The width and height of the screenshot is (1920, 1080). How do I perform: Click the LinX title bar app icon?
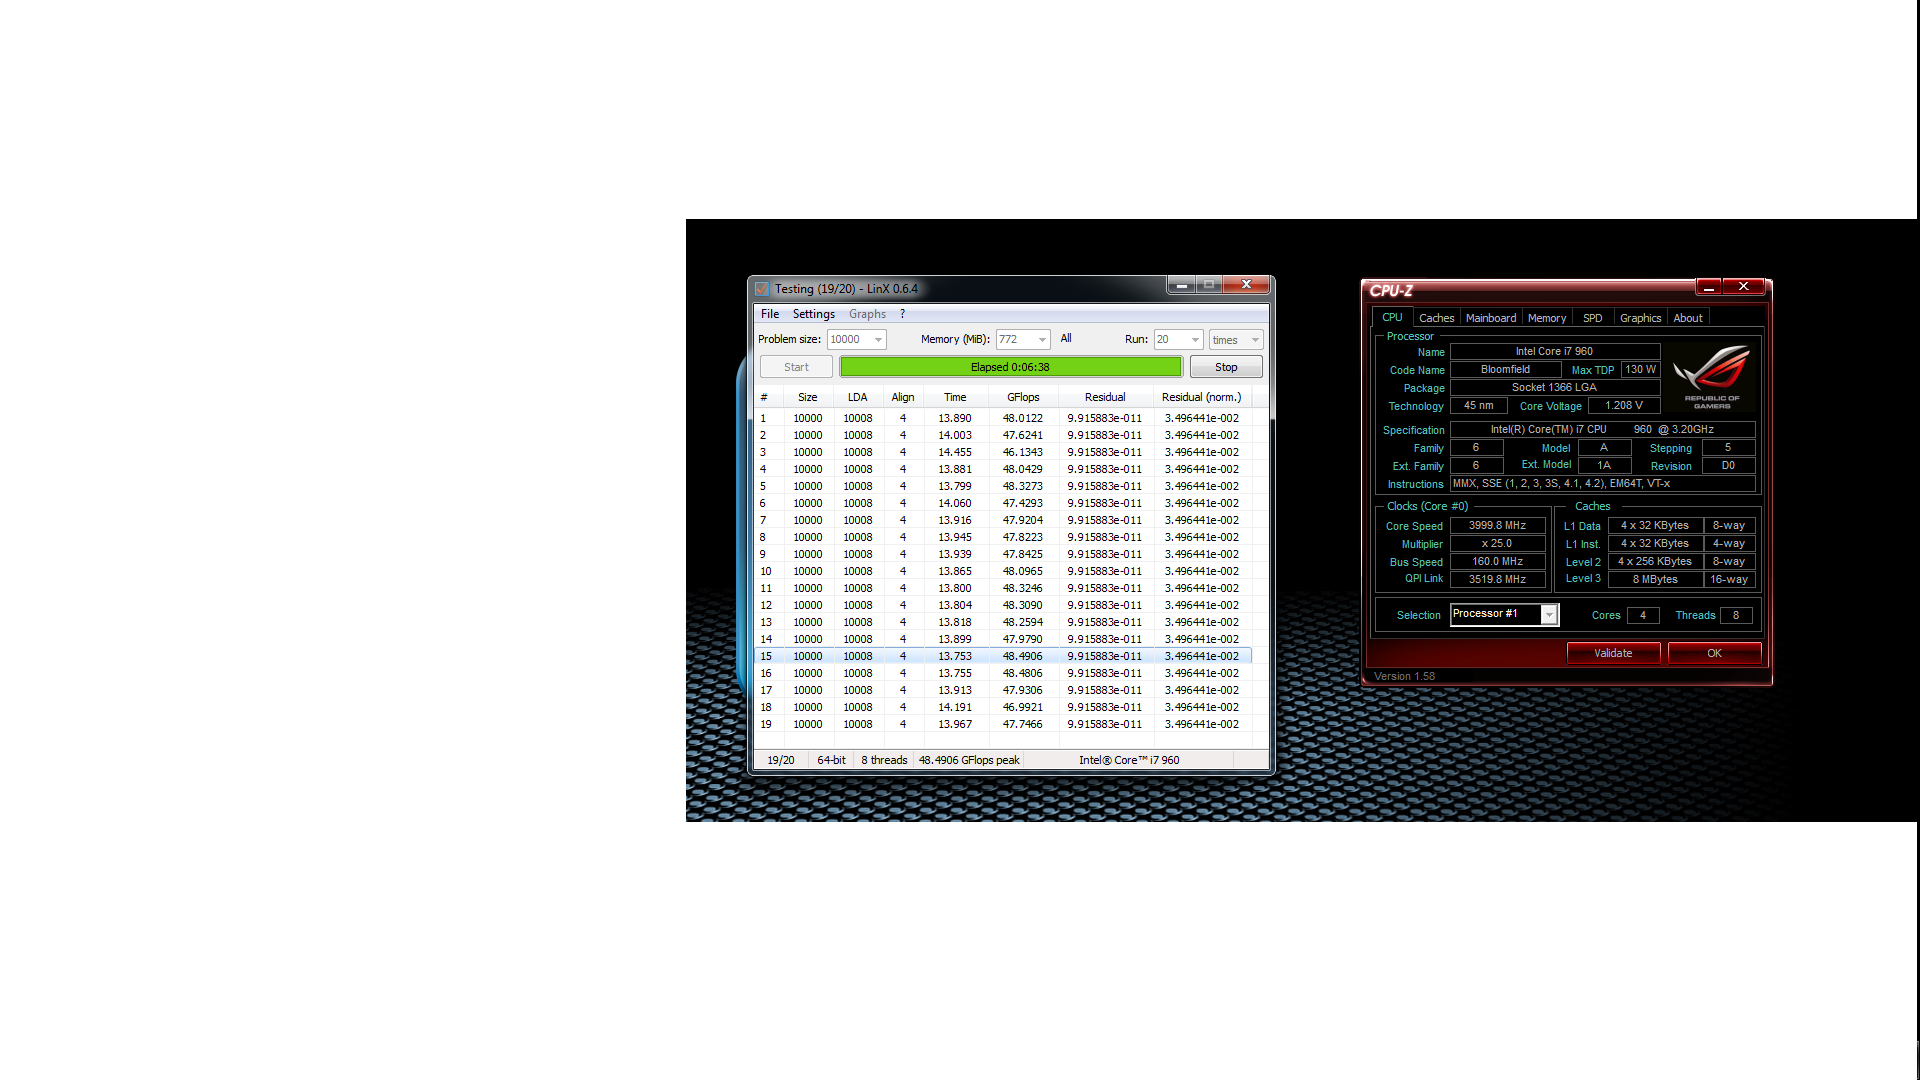point(762,289)
